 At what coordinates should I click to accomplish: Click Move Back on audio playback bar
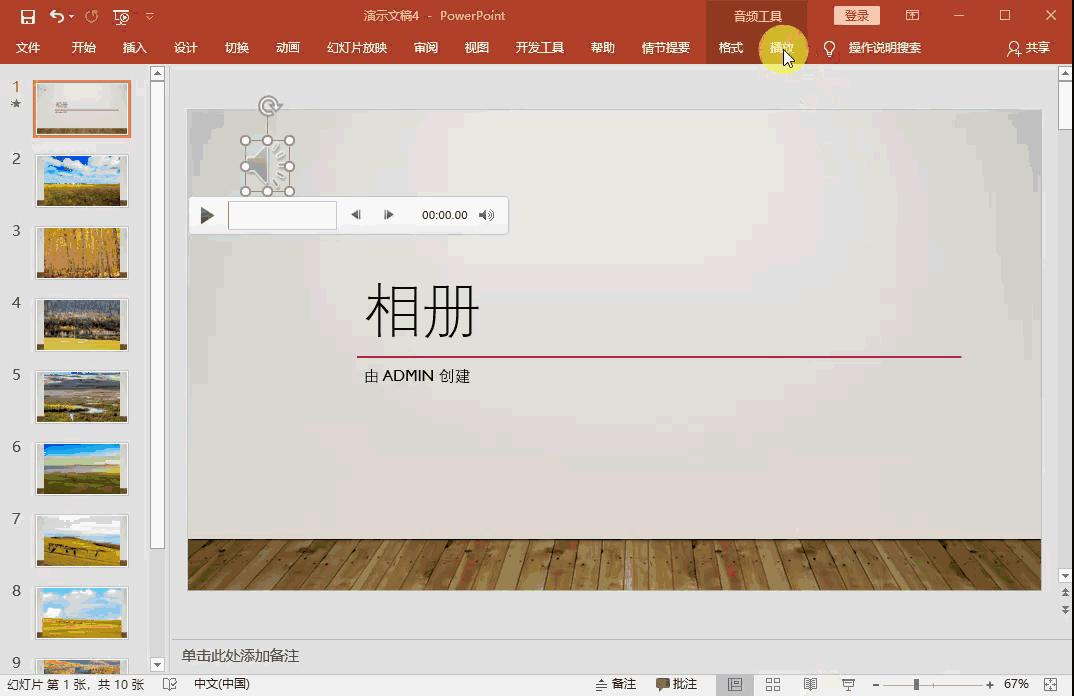coord(356,214)
